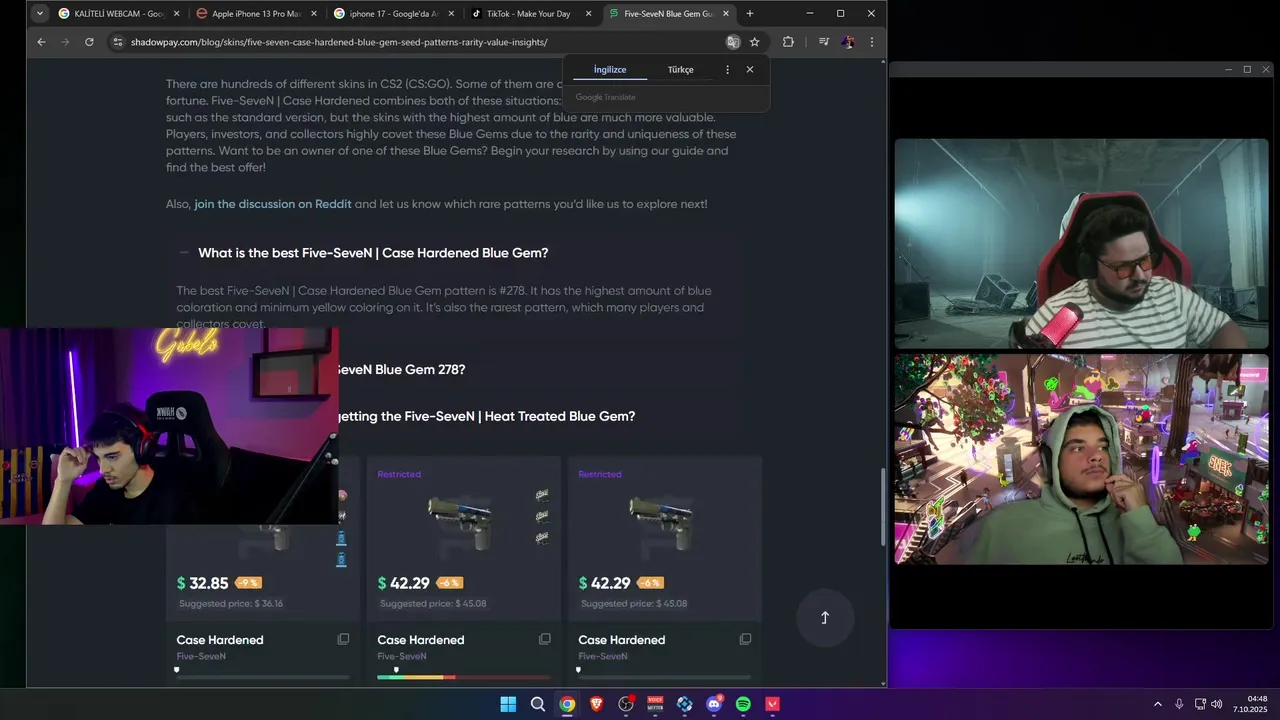Open Valorant from the taskbar
1280x720 pixels.
772,704
